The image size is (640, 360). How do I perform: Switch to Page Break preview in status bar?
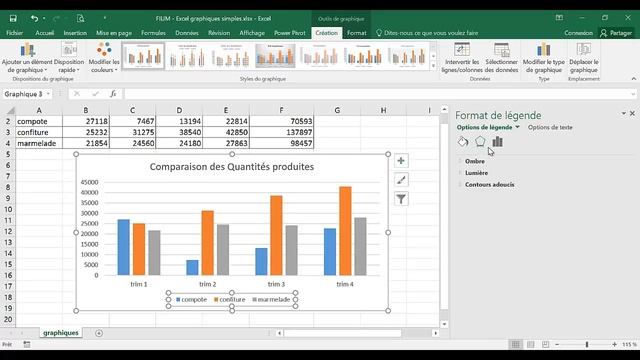coord(545,344)
